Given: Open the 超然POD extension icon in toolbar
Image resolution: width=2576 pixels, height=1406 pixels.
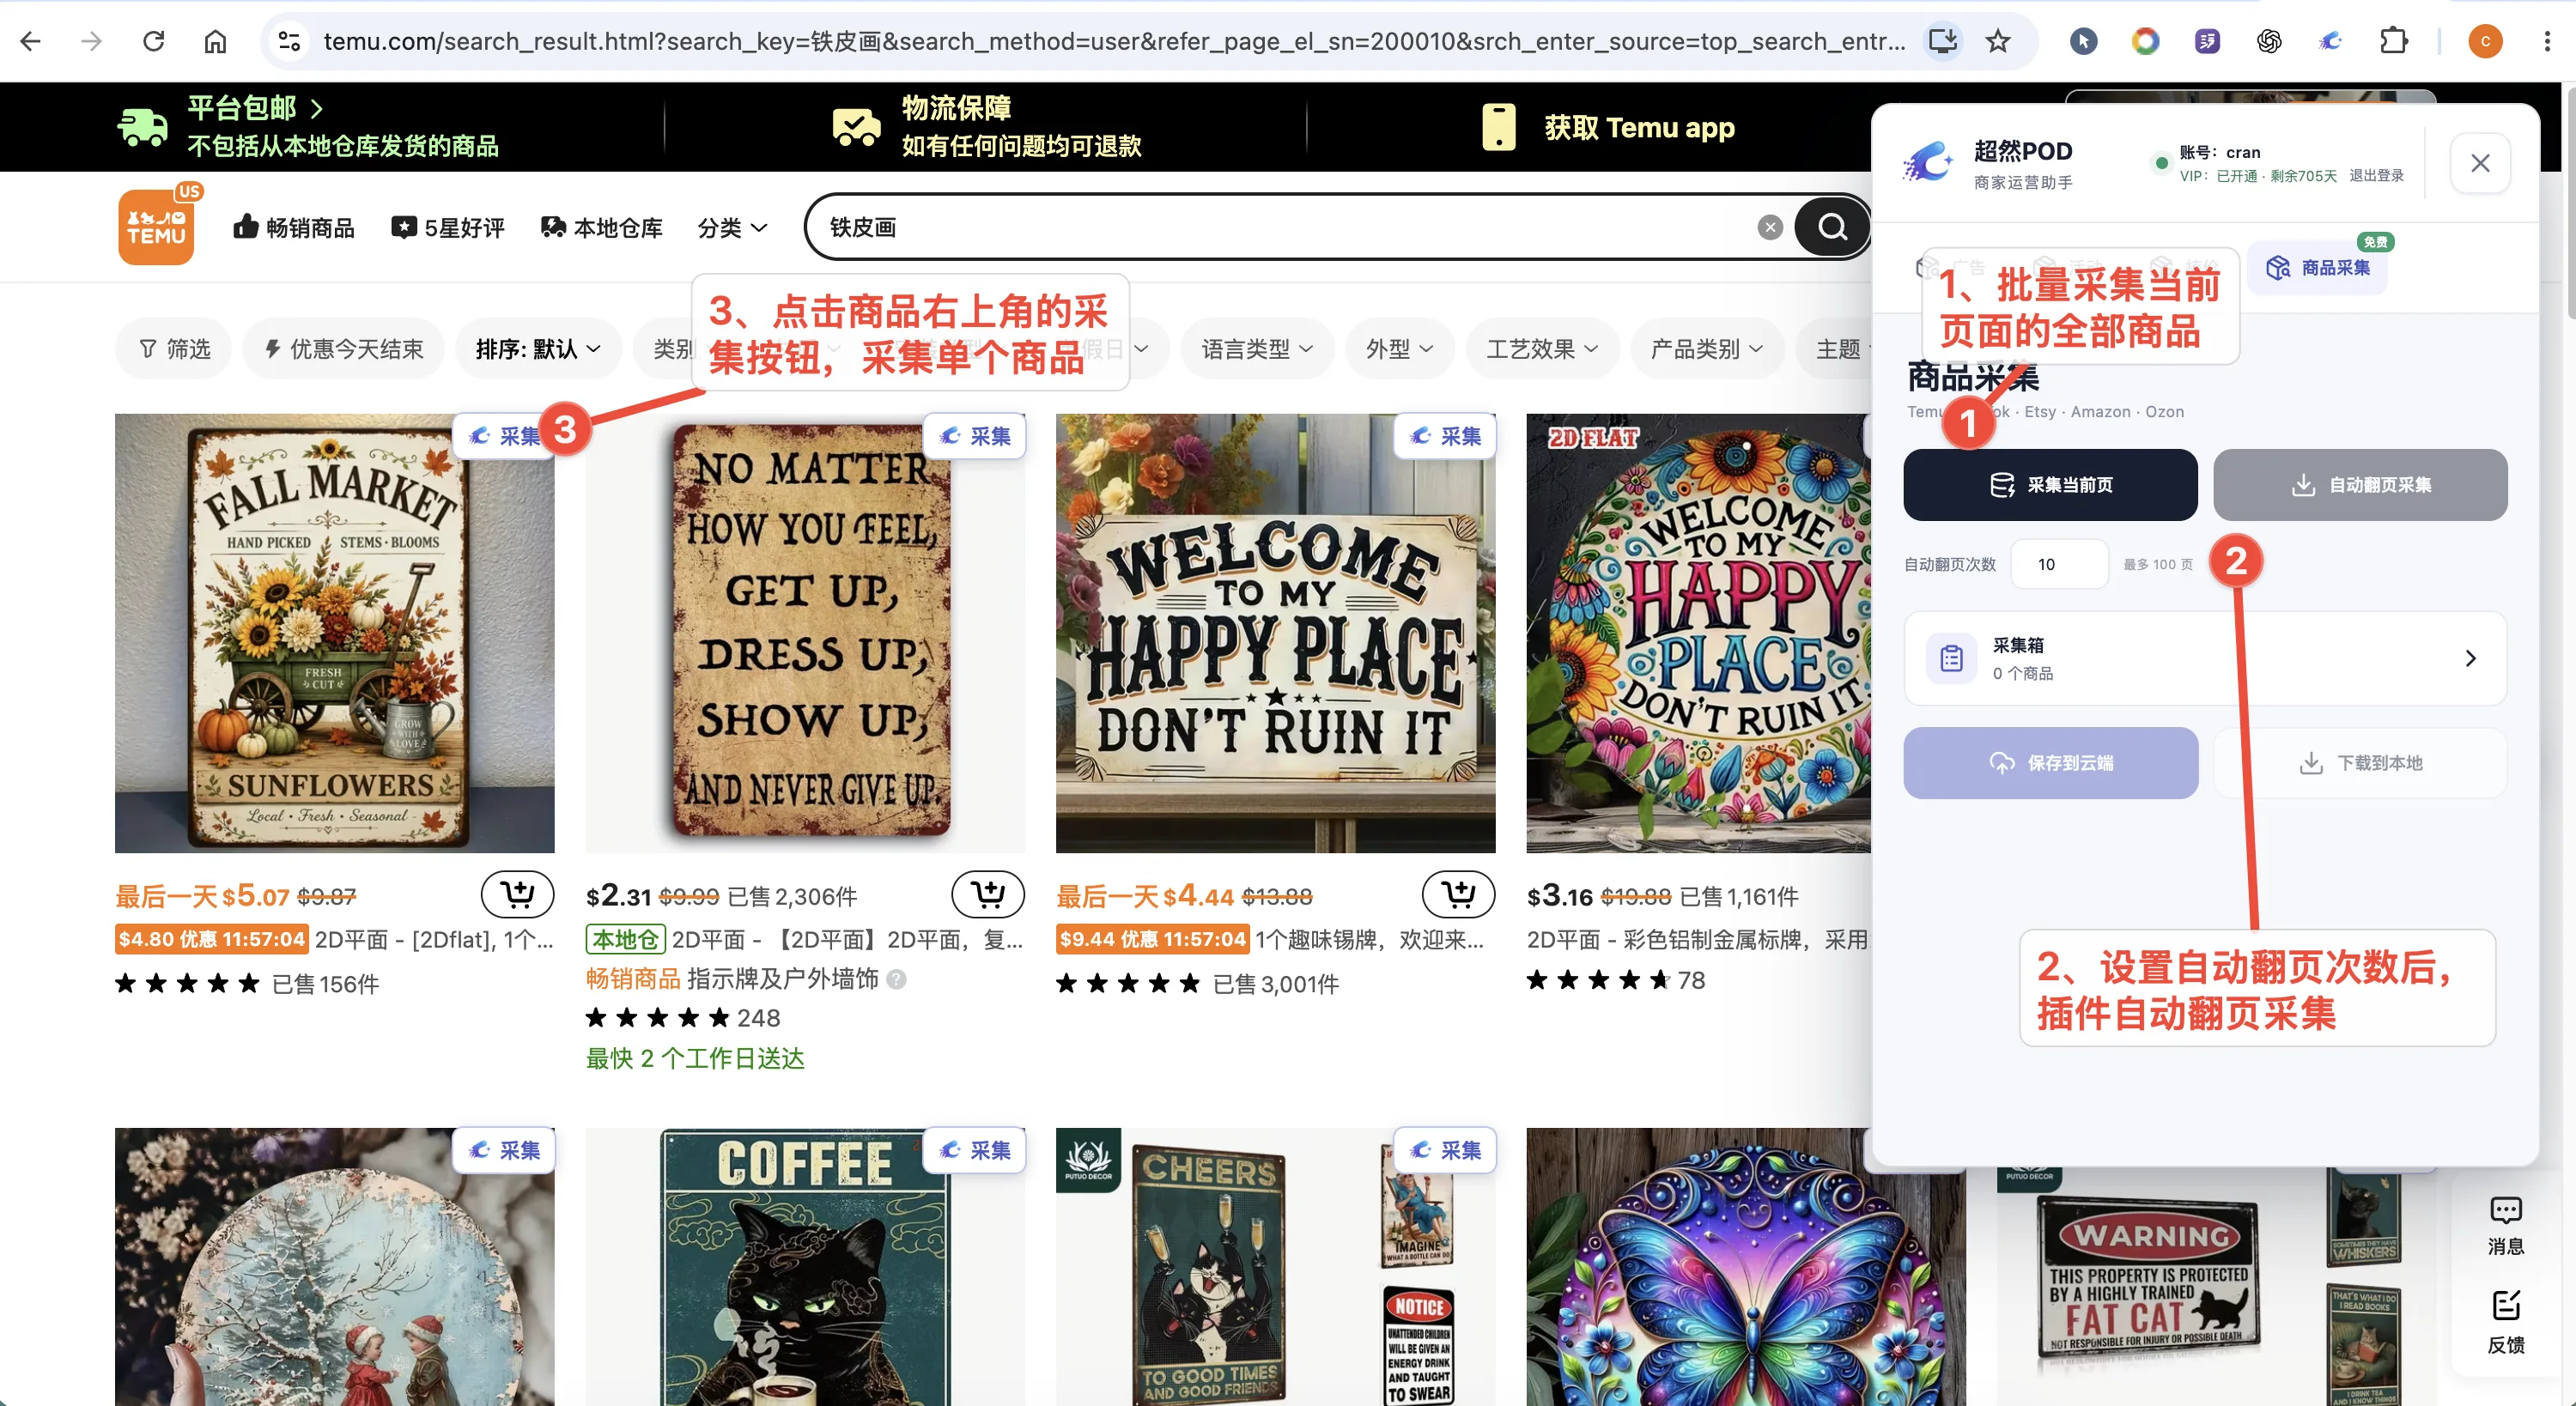Looking at the screenshot, I should [2331, 41].
